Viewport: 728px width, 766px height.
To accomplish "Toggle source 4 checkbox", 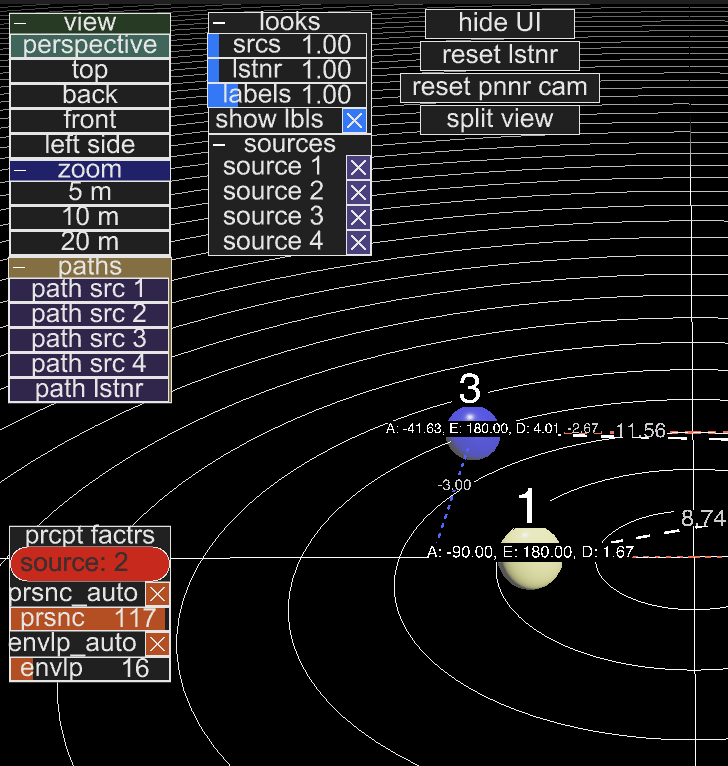I will pos(358,242).
